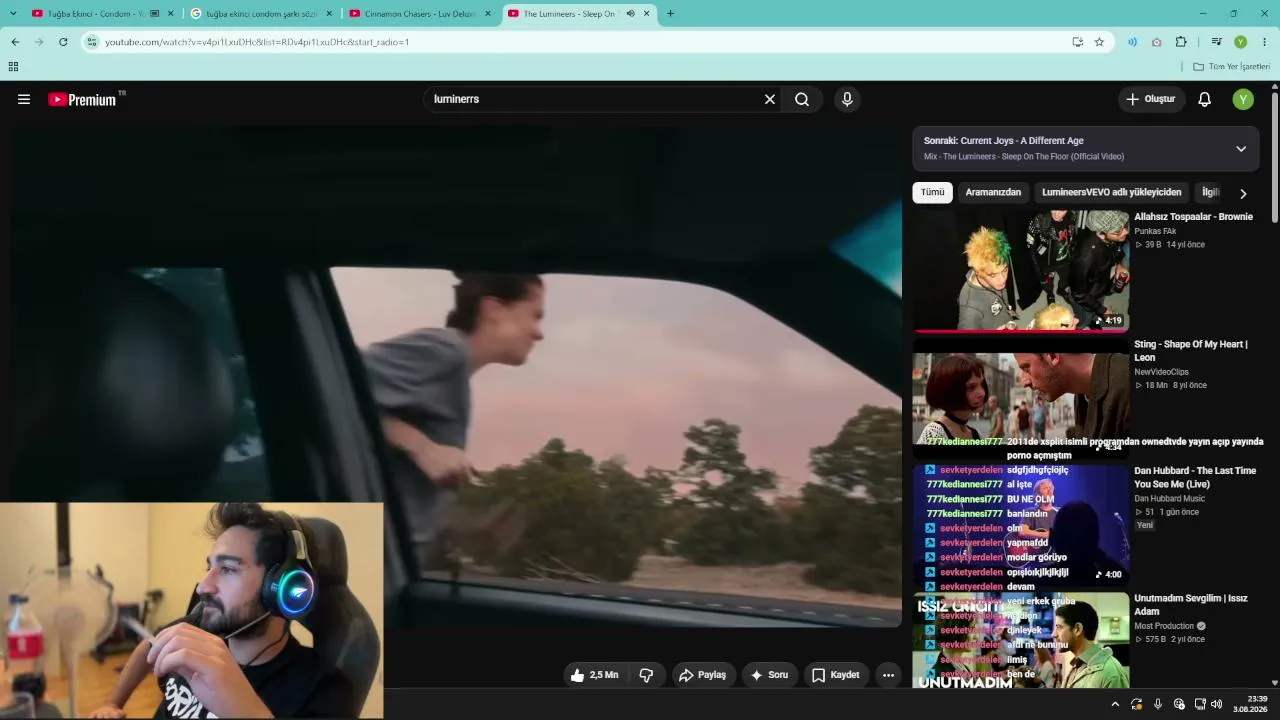Switch to Cinnamon Chasers - Luv Deluxe tab
The height and width of the screenshot is (720, 1280).
tap(420, 13)
